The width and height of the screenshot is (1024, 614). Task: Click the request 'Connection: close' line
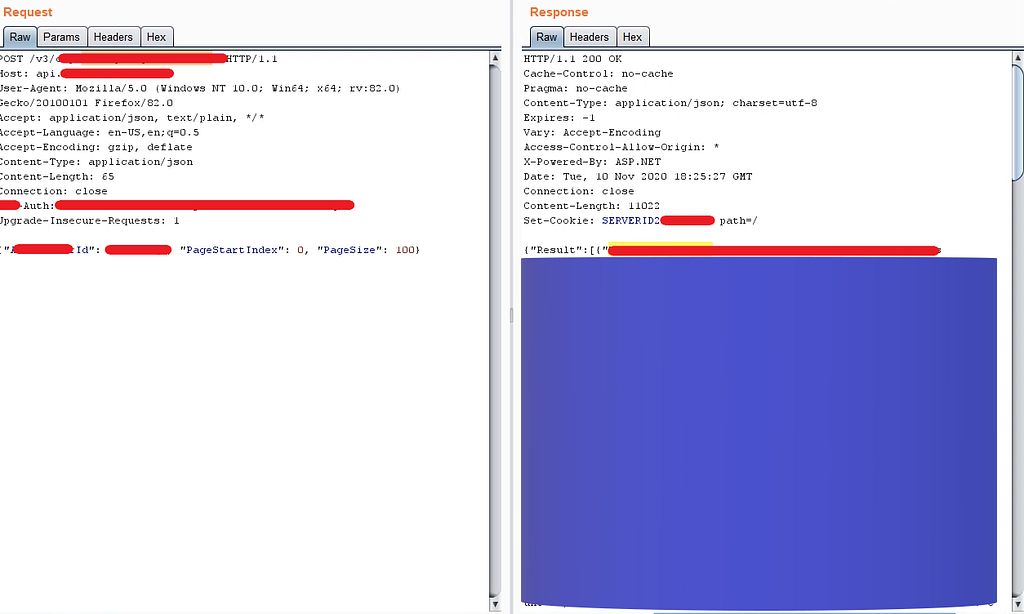54,191
